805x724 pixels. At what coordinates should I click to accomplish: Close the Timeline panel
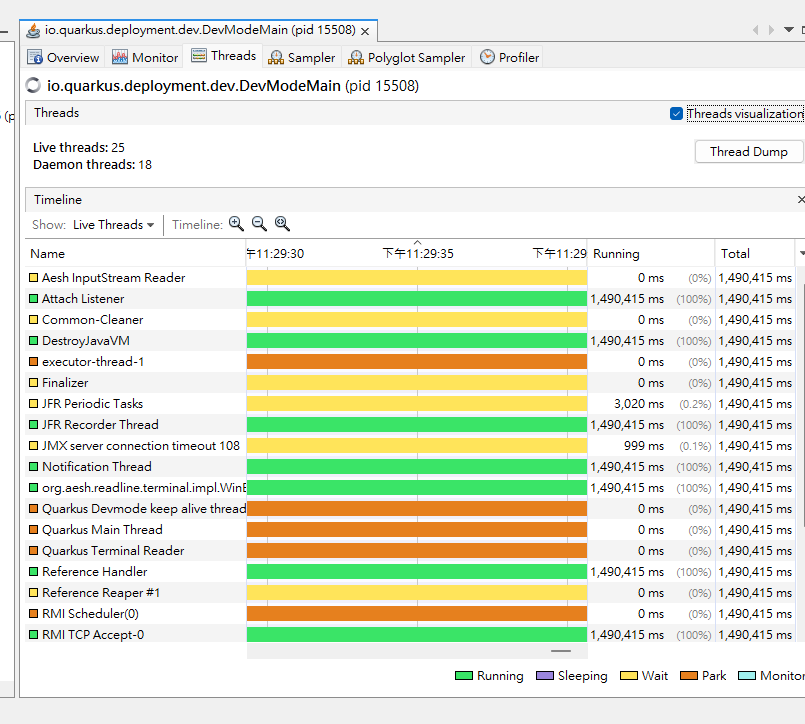(800, 199)
